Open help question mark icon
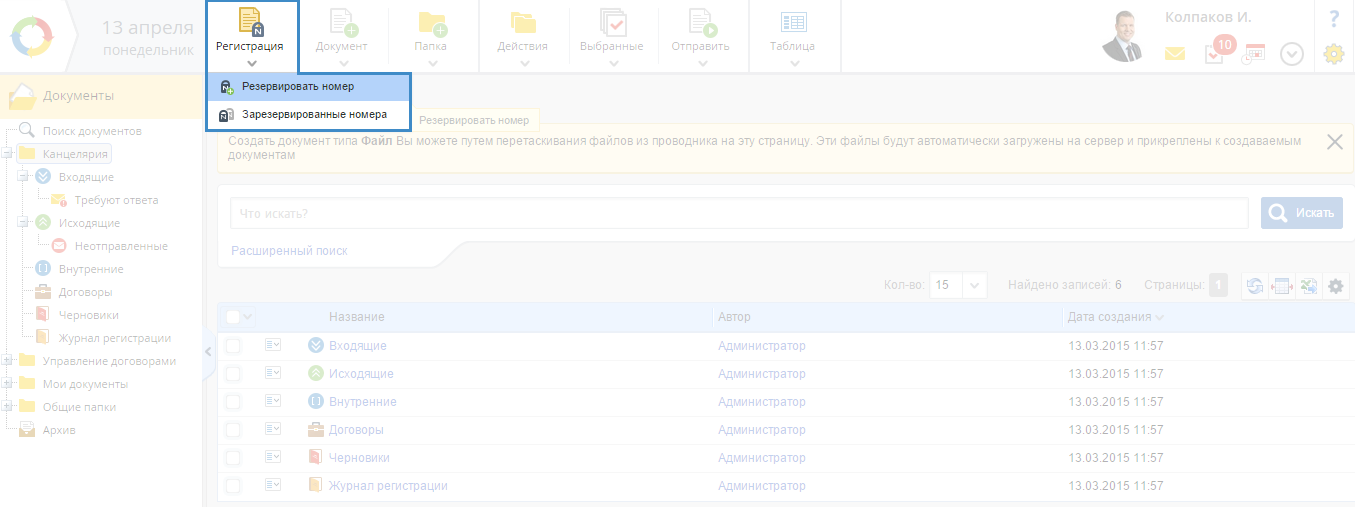 click(1333, 19)
